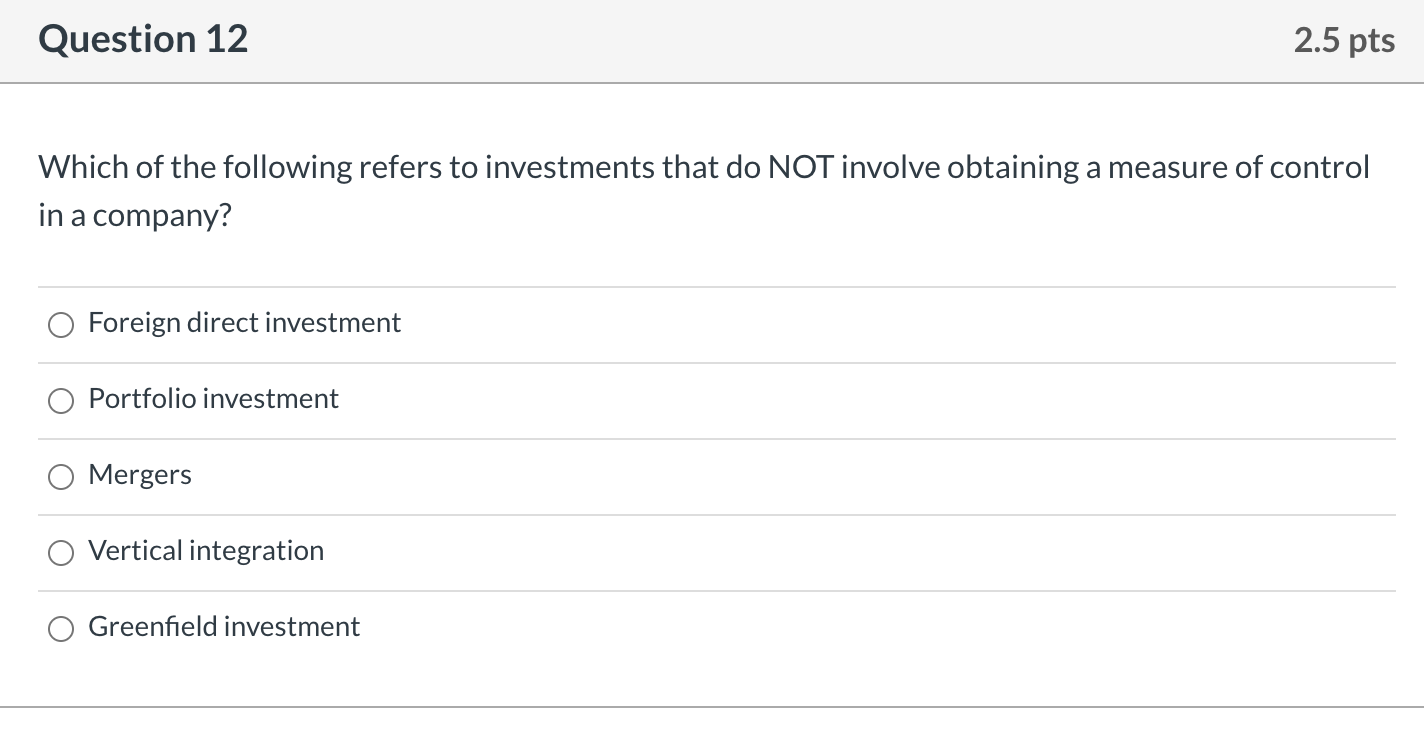This screenshot has width=1424, height=730.
Task: Click the Vertical integration answer text
Action: 206,551
